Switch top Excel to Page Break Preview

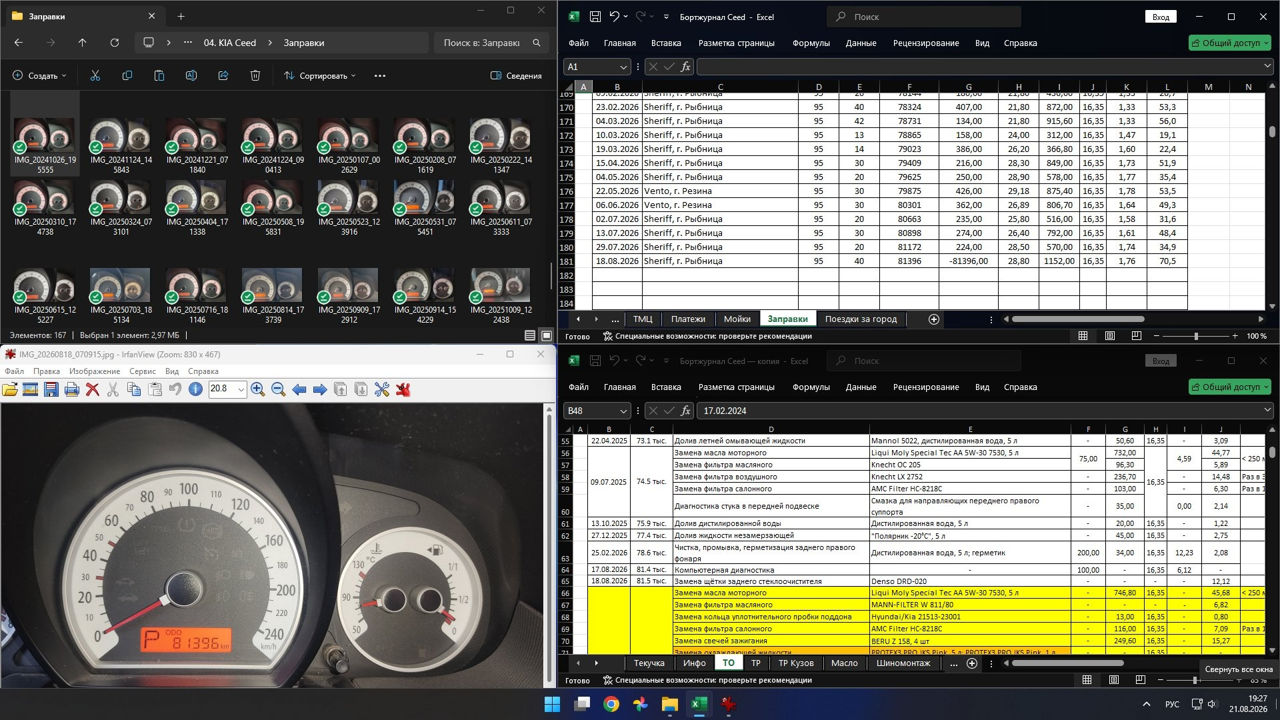pyautogui.click(x=1137, y=336)
